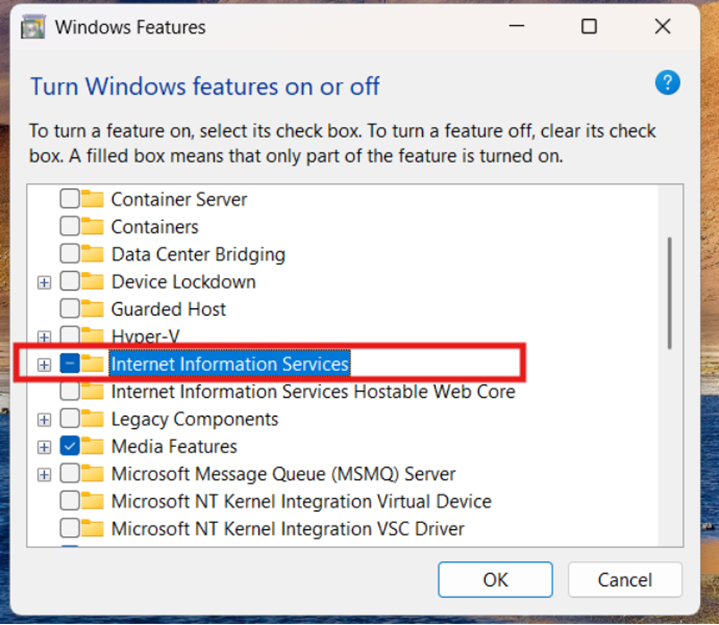719x625 pixels.
Task: Expand the Legacy Components node
Action: [x=44, y=420]
